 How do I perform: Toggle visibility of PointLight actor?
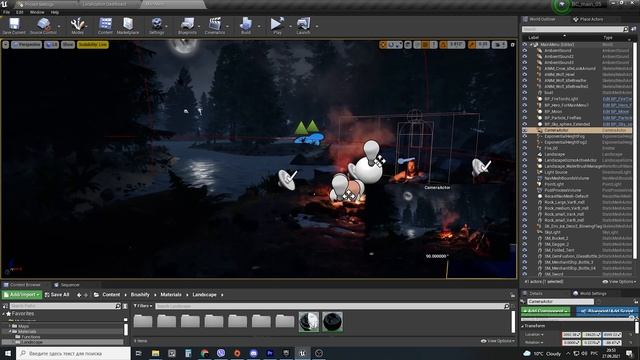(x=525, y=184)
